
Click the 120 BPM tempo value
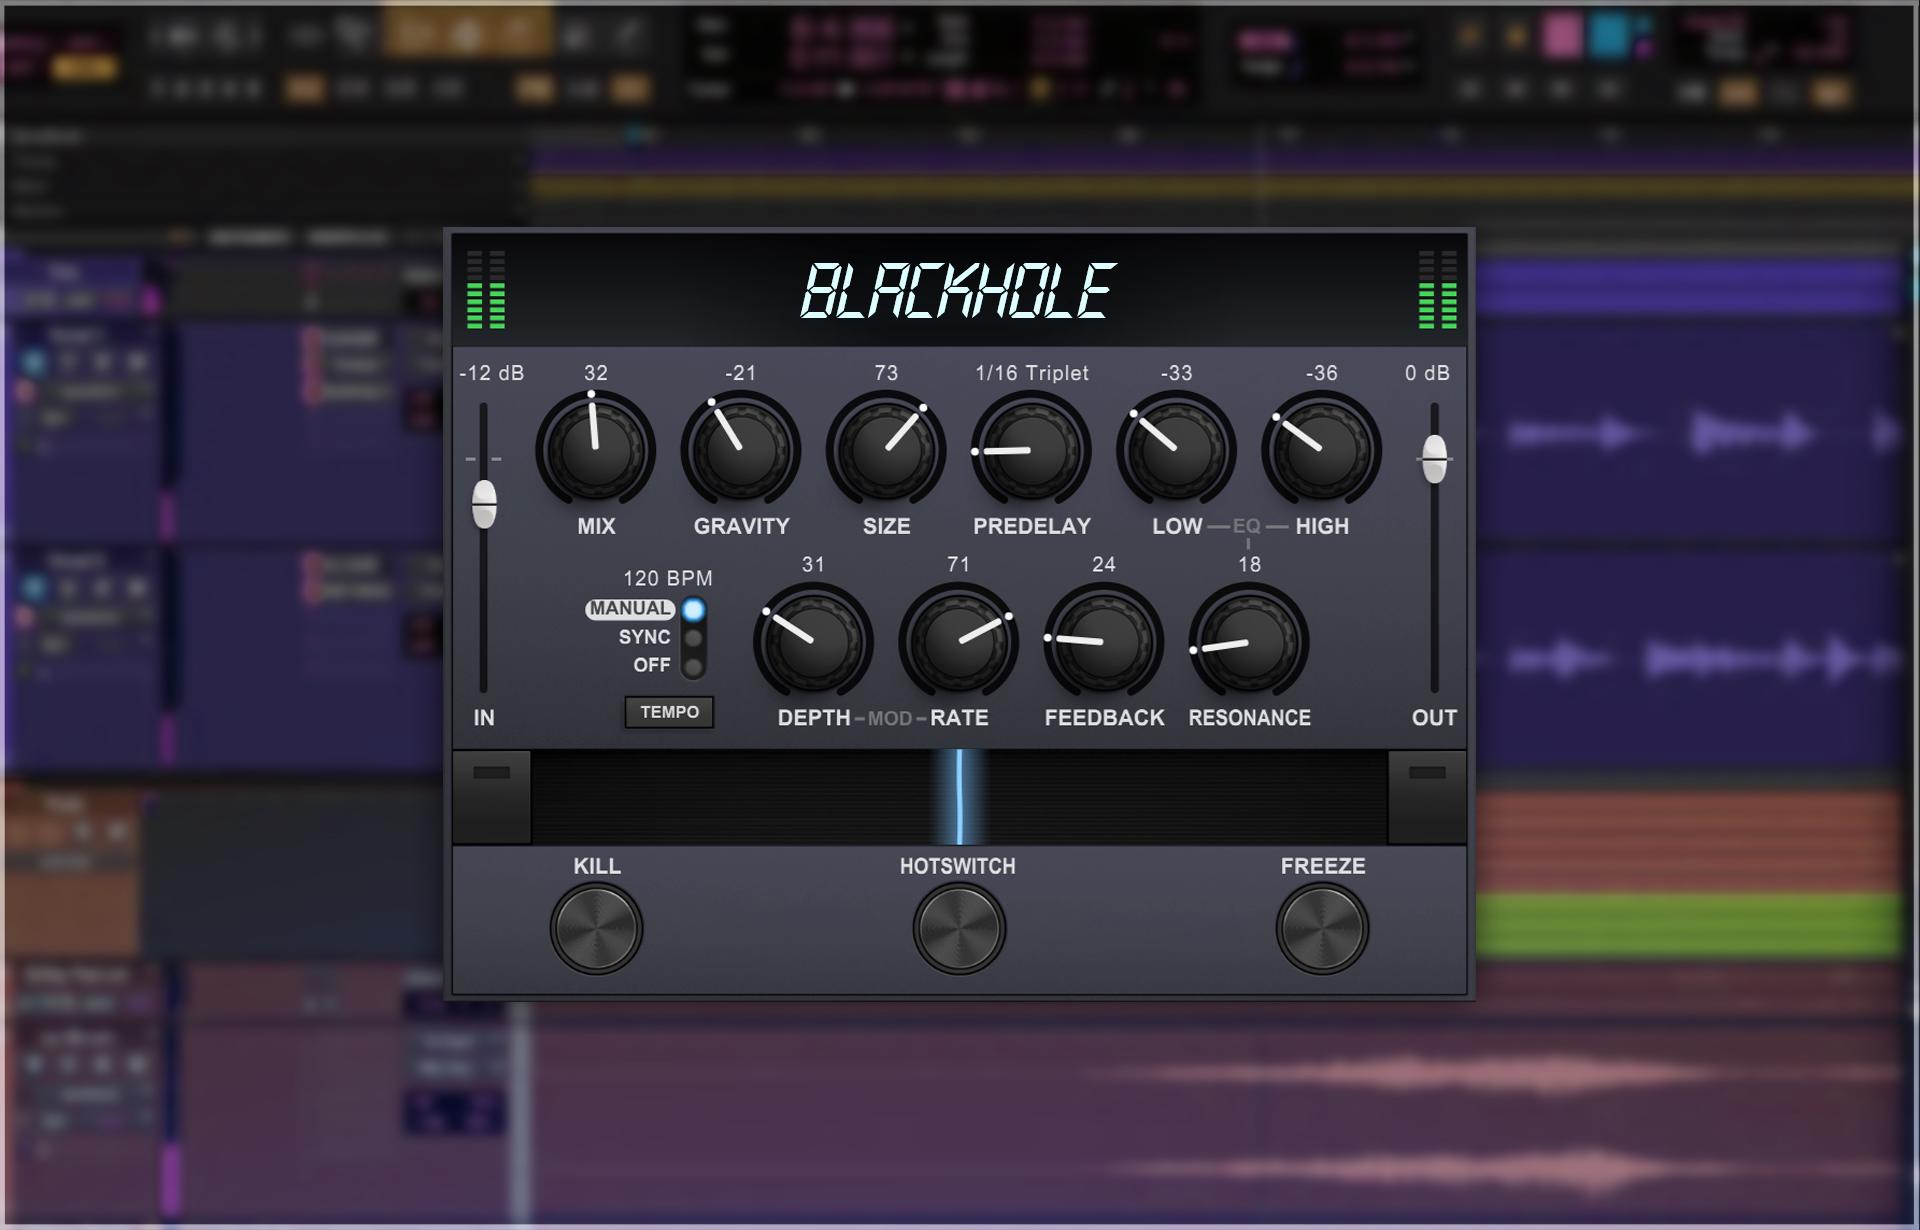pos(668,578)
